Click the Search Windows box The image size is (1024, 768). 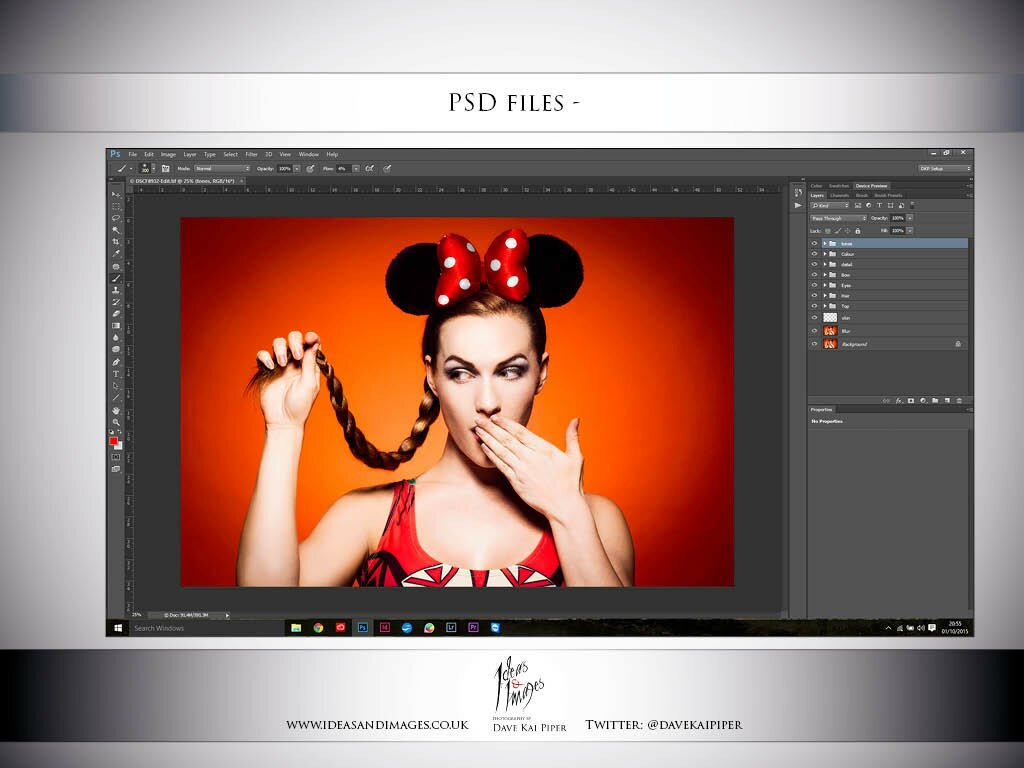(x=205, y=628)
